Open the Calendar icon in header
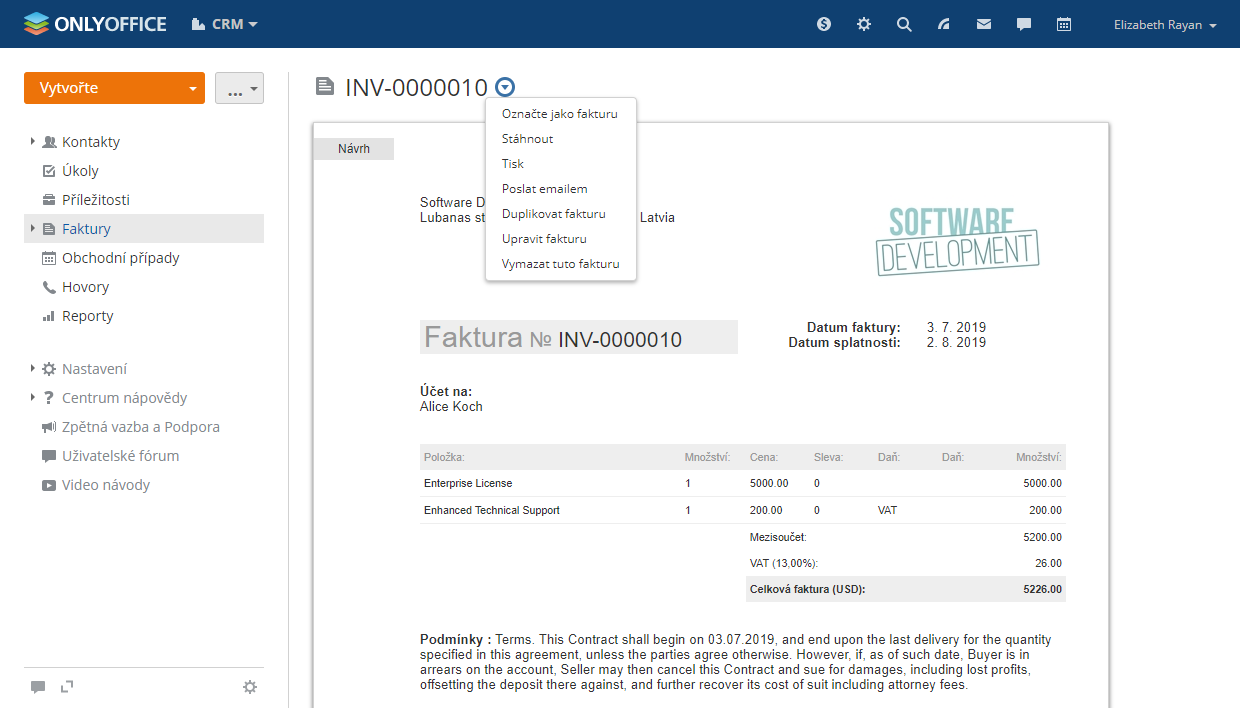Screen dimensions: 1240x708 [x=1064, y=24]
